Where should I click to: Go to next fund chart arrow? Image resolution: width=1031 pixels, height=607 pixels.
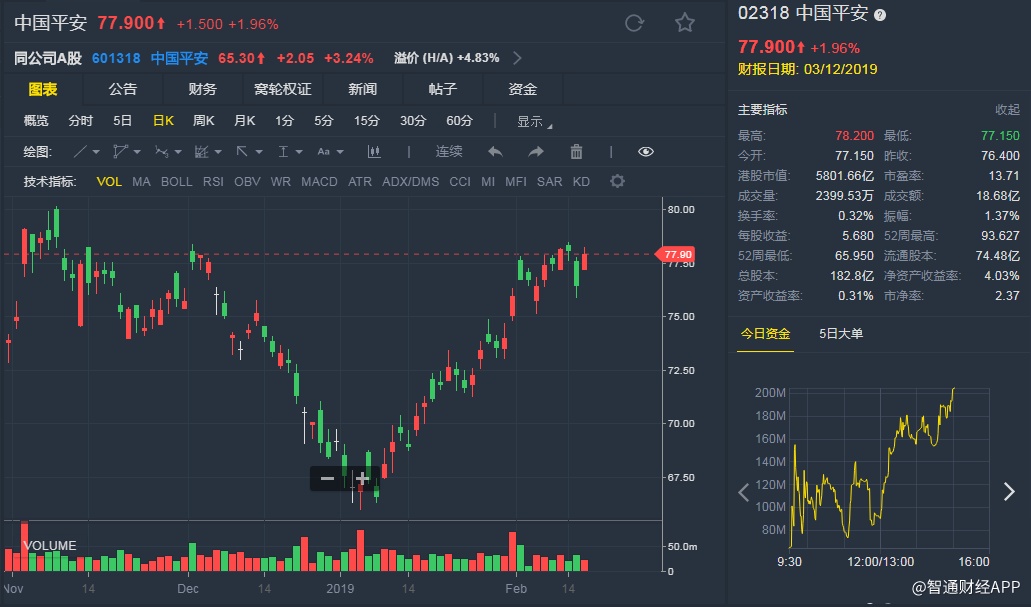(x=1009, y=491)
